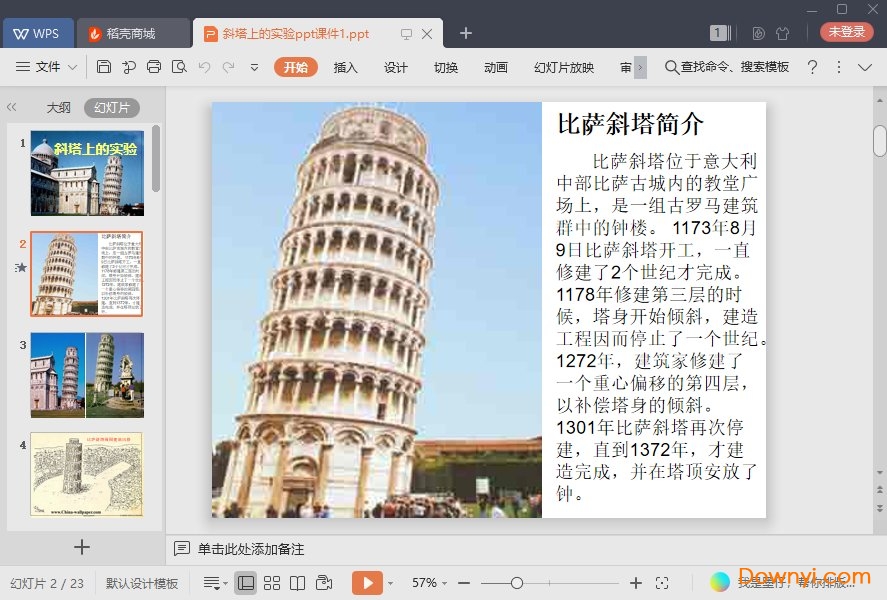887x600 pixels.
Task: Switch panel to 大纲 outline view
Action: [58, 108]
